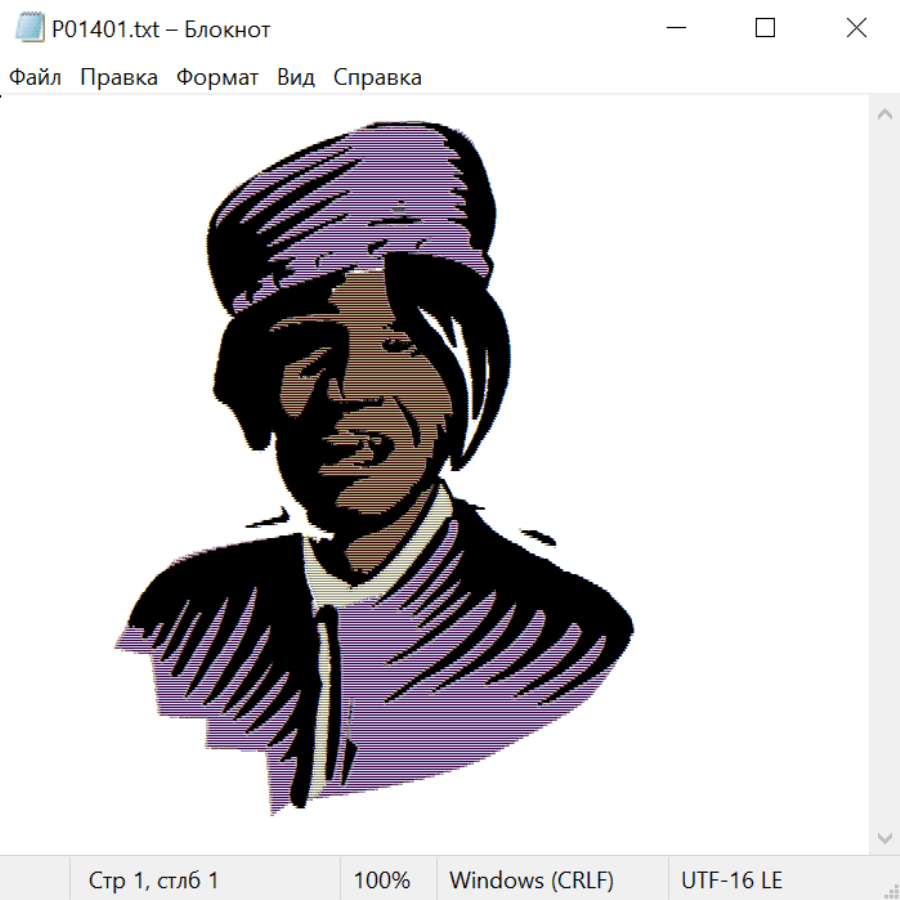Minimize the Notepad window
This screenshot has height=900, width=900.
(x=675, y=29)
